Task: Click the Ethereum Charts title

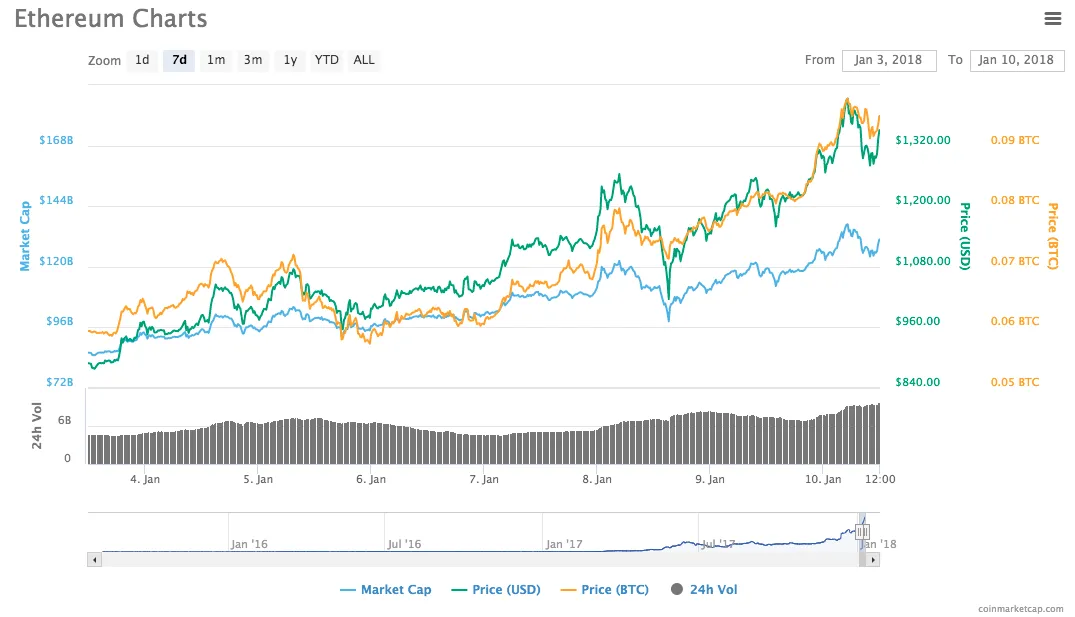Action: click(x=111, y=19)
